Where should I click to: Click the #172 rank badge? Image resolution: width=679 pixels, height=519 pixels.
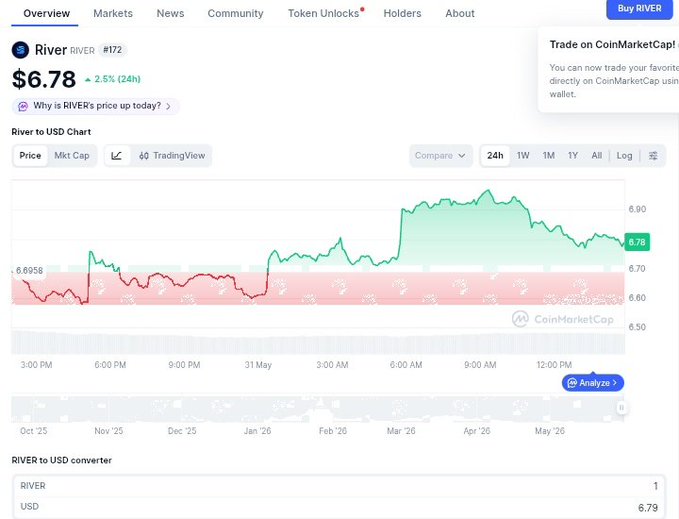pyautogui.click(x=113, y=50)
